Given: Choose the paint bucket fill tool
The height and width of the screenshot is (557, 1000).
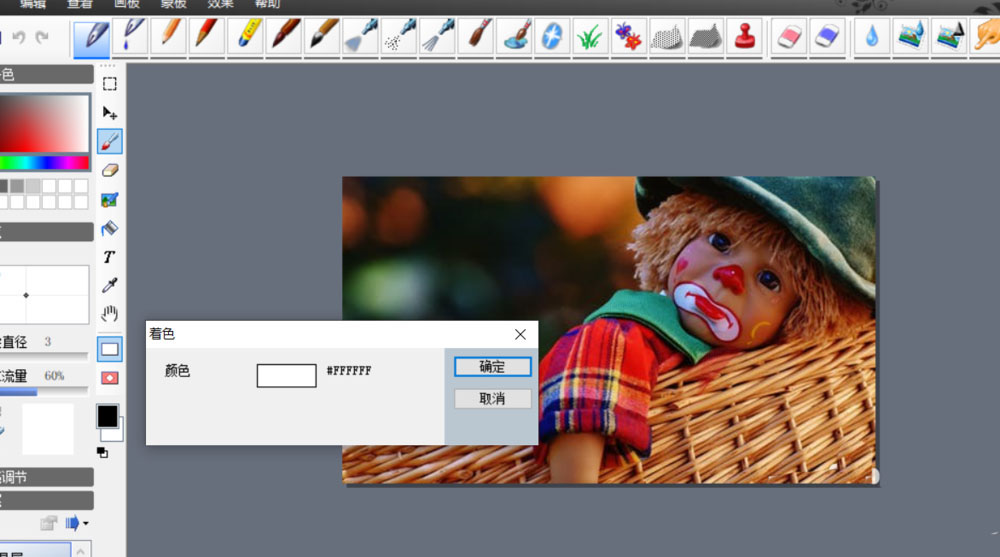Looking at the screenshot, I should click(x=110, y=228).
